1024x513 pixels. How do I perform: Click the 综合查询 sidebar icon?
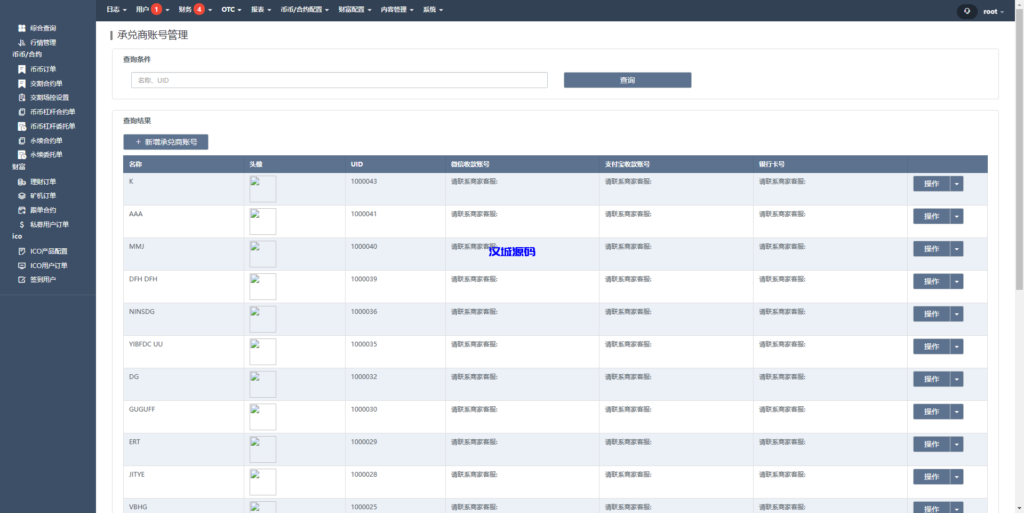point(22,28)
